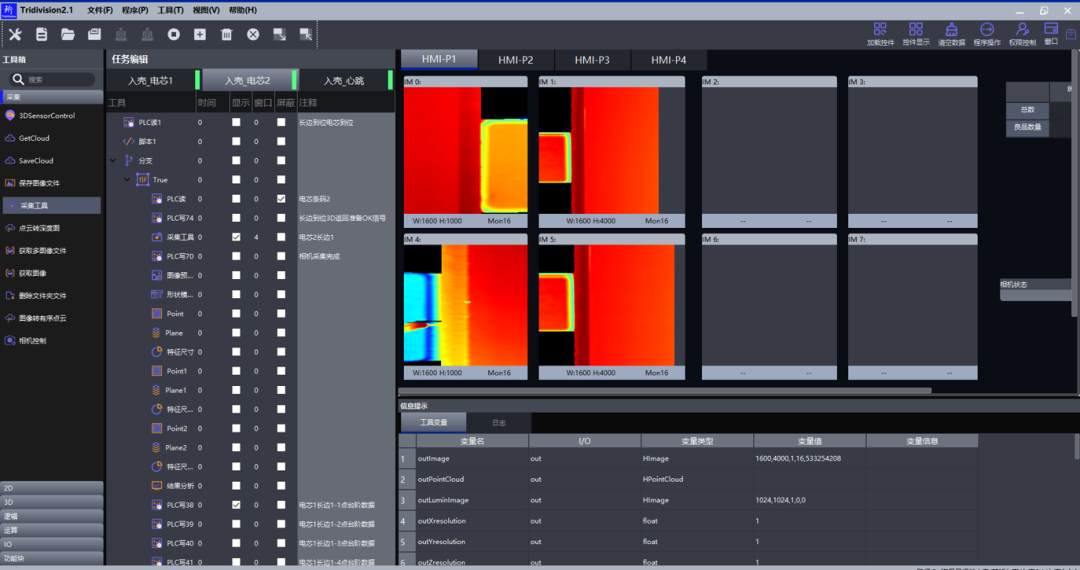The width and height of the screenshot is (1080, 570).
Task: Uncheck the 显示 checkbox for PLC写38 row
Action: (236, 505)
